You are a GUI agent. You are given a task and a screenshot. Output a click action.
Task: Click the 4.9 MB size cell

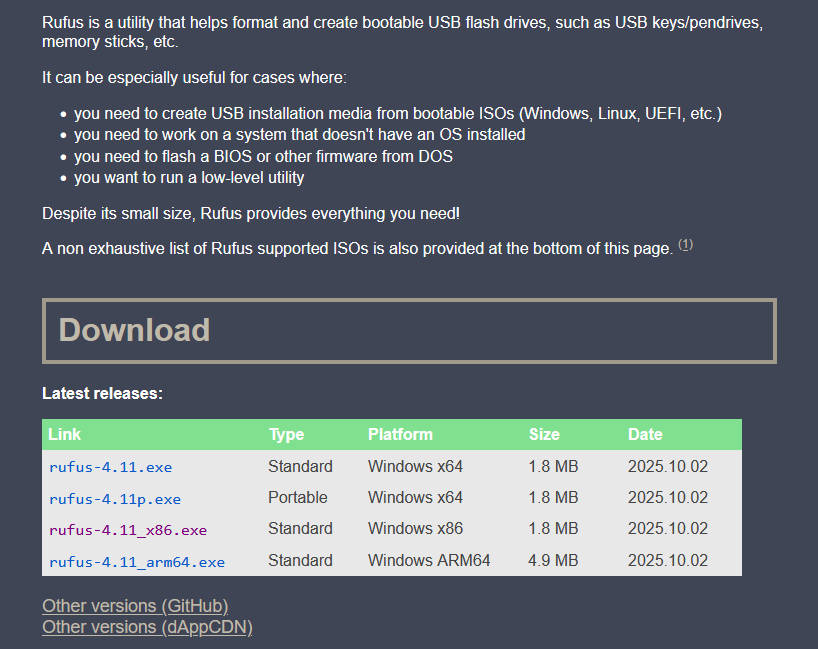[553, 560]
